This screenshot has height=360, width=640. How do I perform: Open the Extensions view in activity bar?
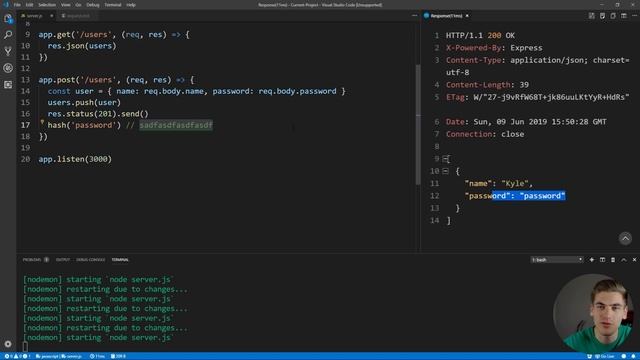coord(8,84)
